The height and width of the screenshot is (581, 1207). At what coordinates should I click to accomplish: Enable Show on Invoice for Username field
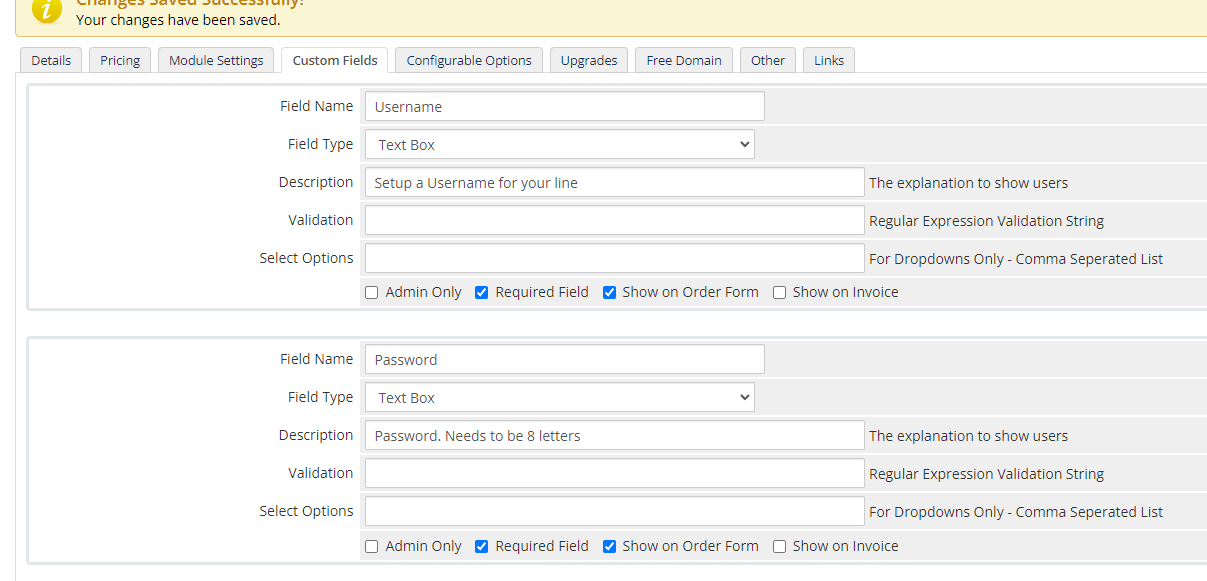click(779, 293)
